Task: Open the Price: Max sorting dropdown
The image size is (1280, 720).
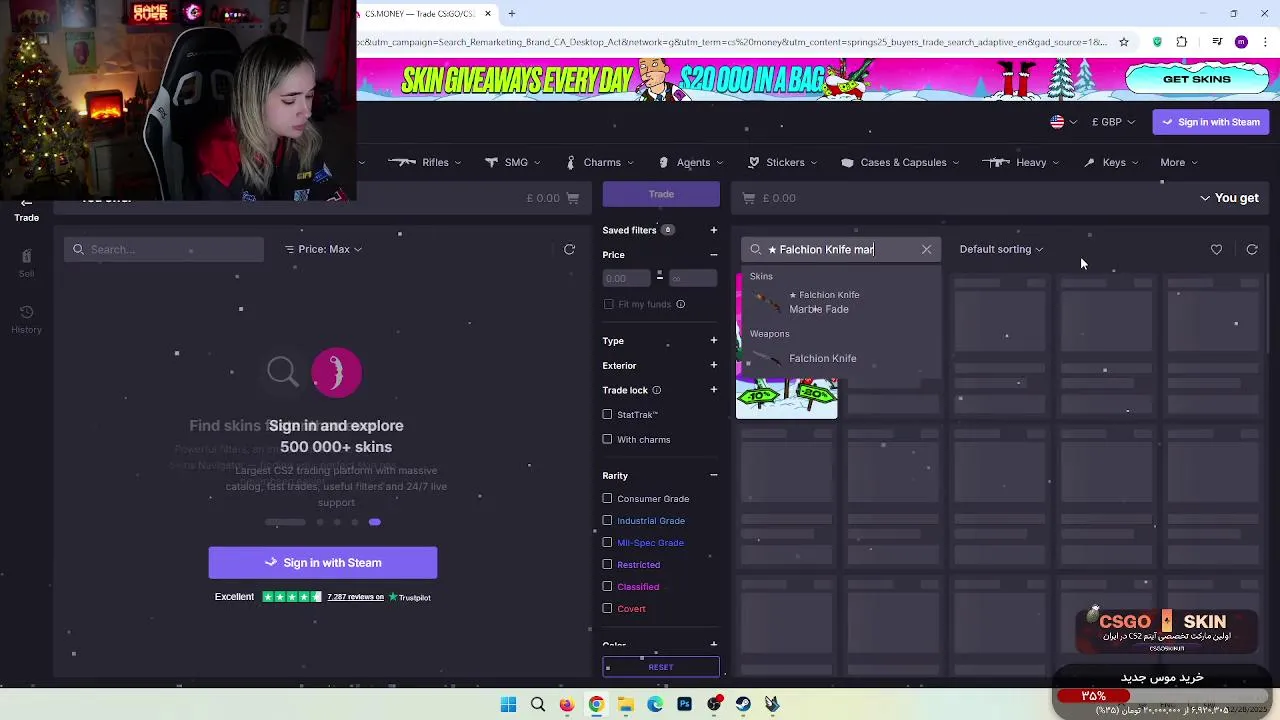Action: [323, 249]
